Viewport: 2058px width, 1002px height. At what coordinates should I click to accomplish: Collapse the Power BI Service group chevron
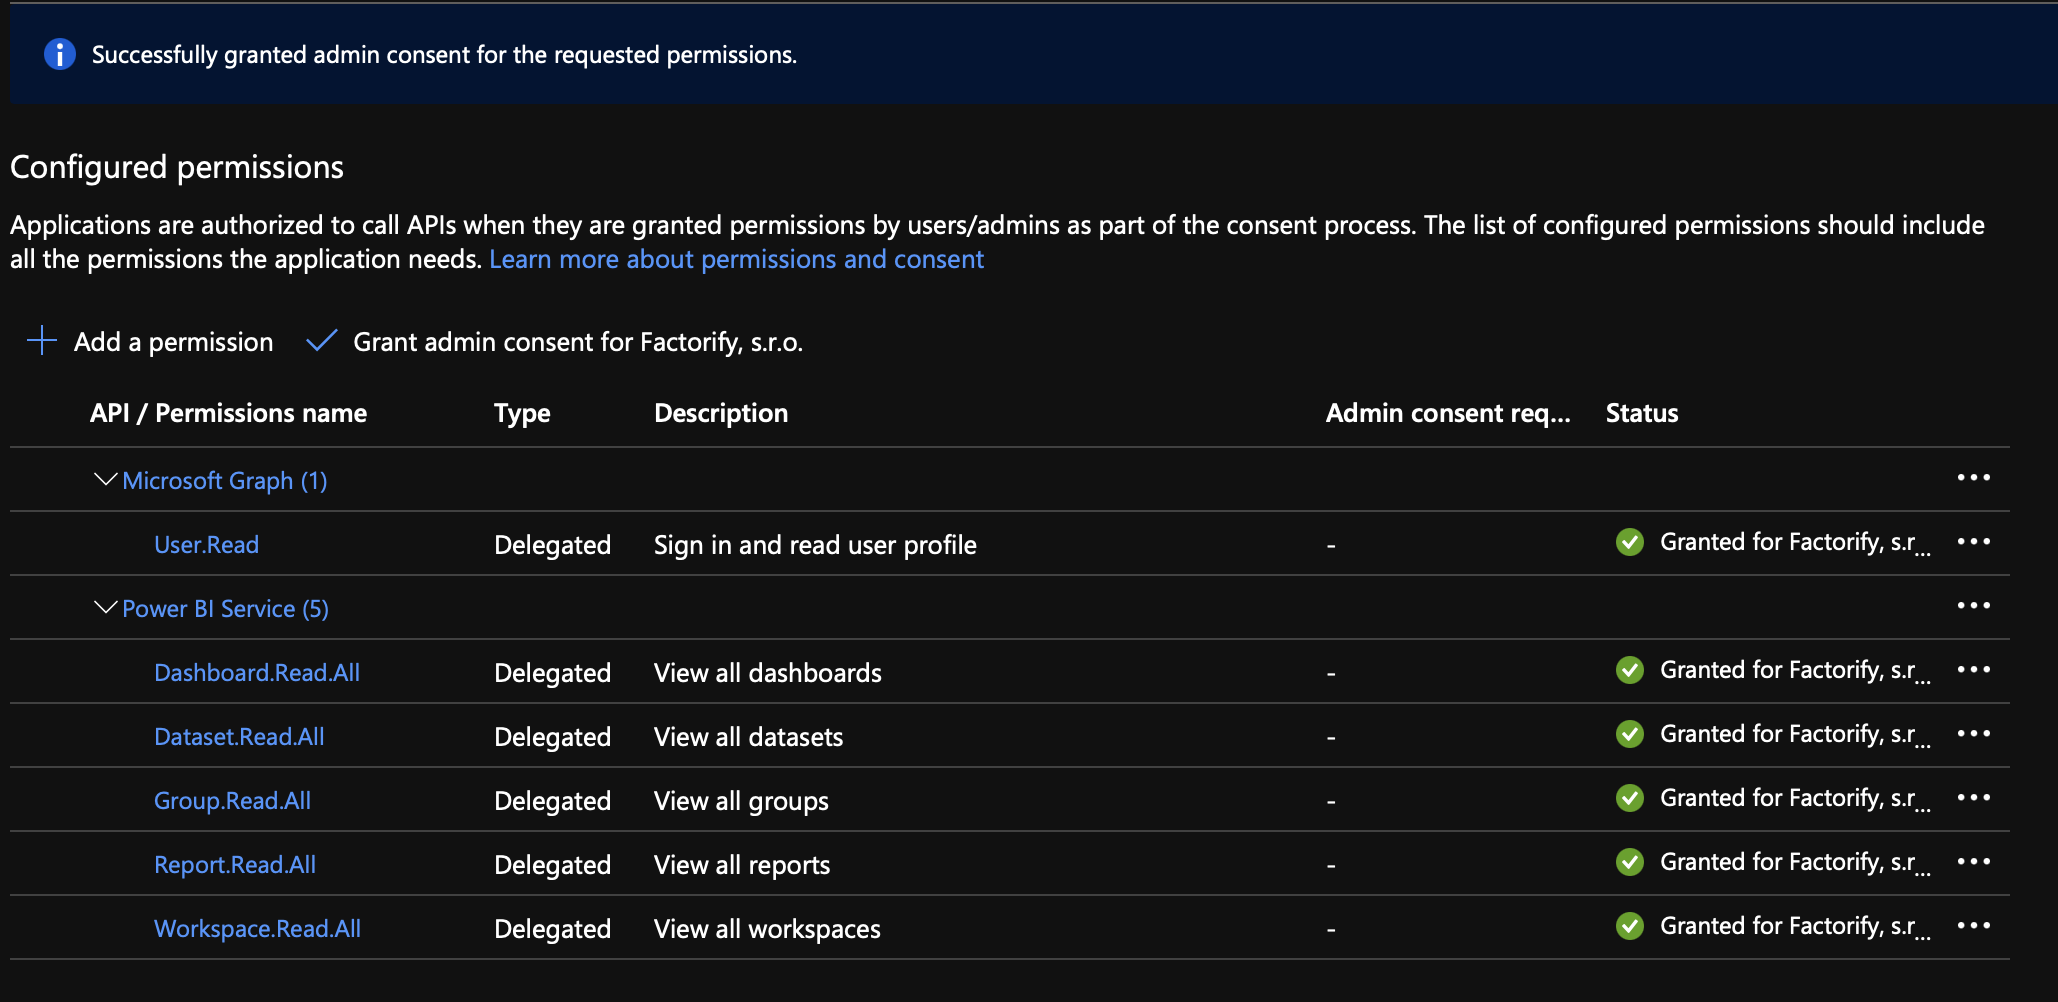105,608
